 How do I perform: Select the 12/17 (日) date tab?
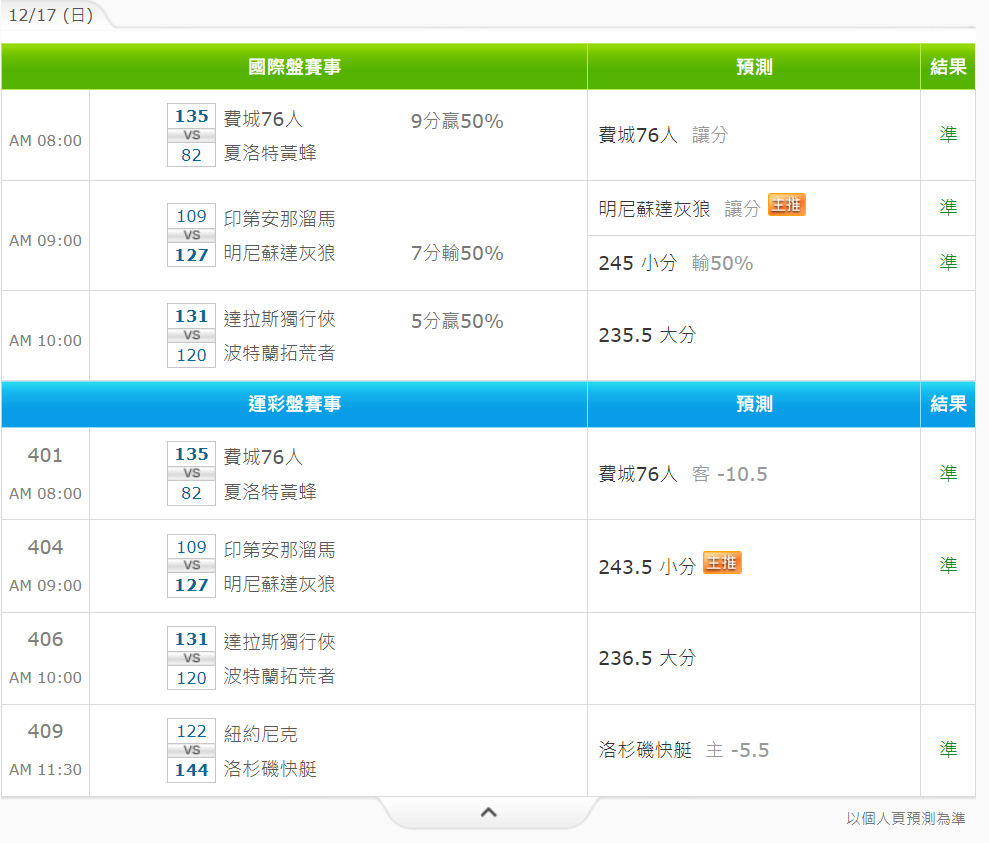(x=50, y=15)
